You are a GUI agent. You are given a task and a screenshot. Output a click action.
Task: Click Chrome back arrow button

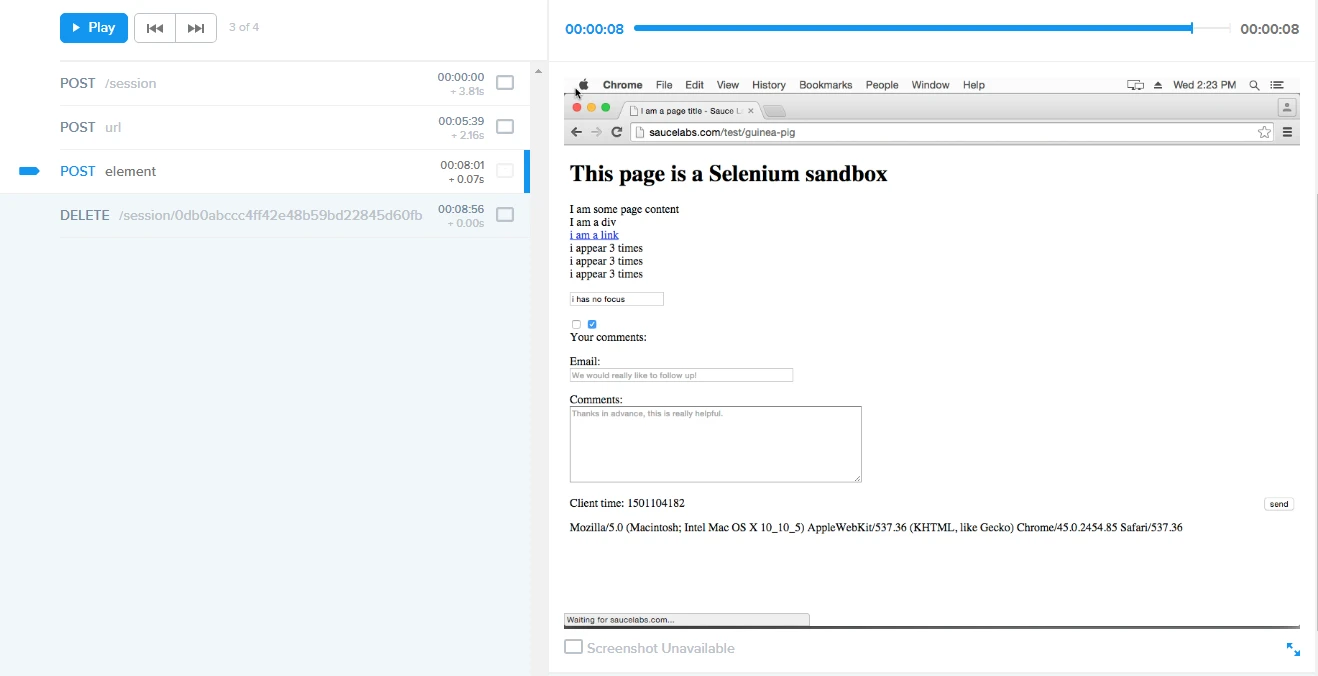click(576, 132)
